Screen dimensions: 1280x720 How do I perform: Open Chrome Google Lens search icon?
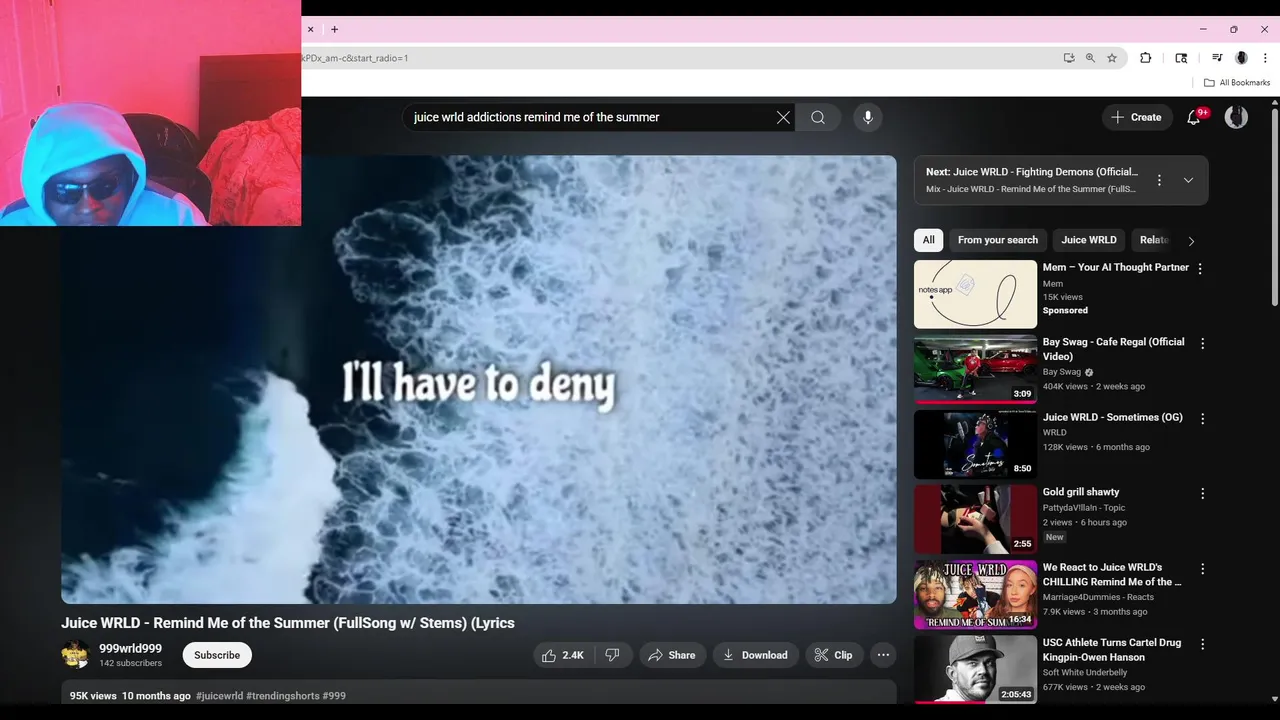tap(1181, 58)
